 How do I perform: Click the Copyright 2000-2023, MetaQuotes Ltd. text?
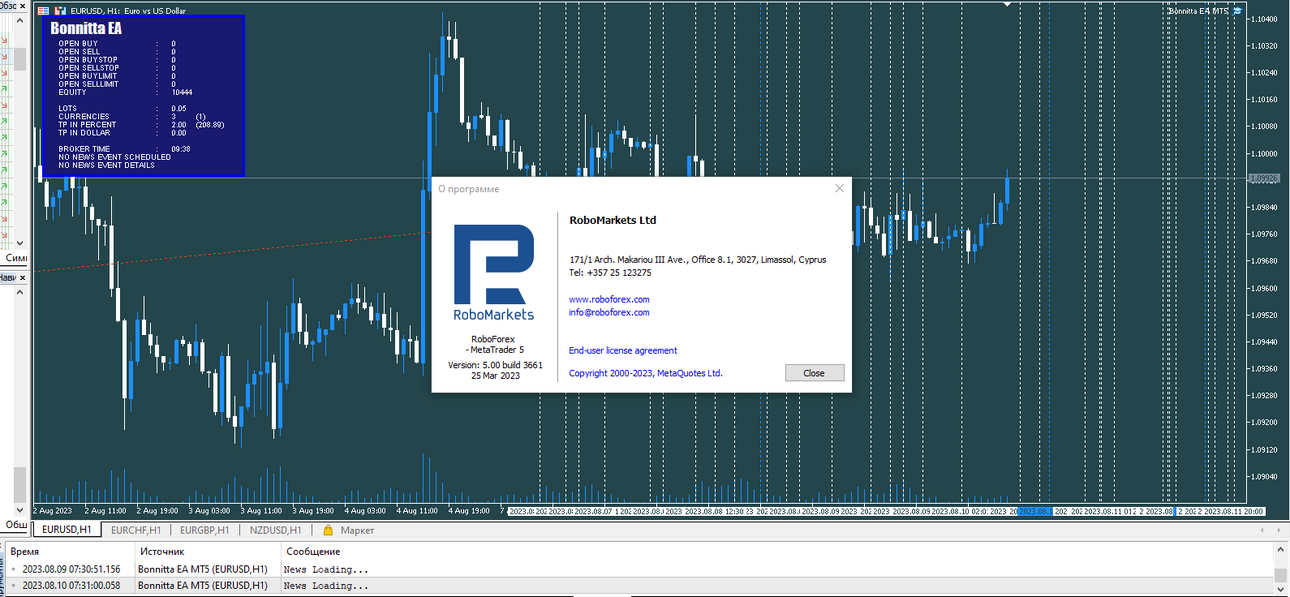[x=646, y=373]
